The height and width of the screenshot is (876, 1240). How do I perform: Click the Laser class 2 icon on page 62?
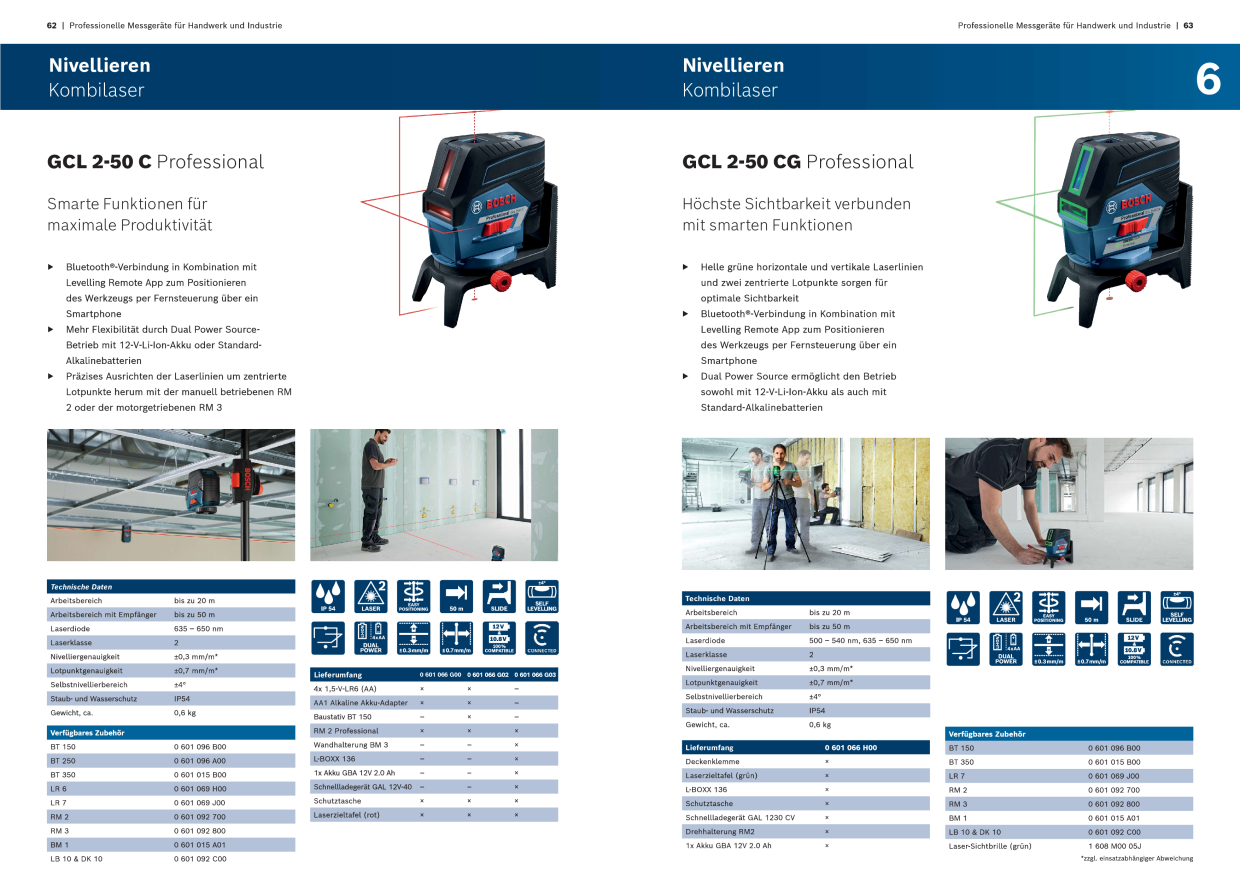point(371,597)
